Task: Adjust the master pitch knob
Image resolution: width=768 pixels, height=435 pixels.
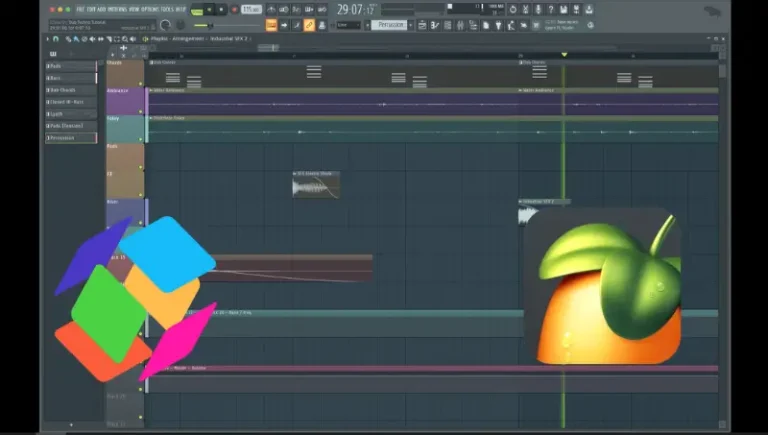Action: click(180, 25)
